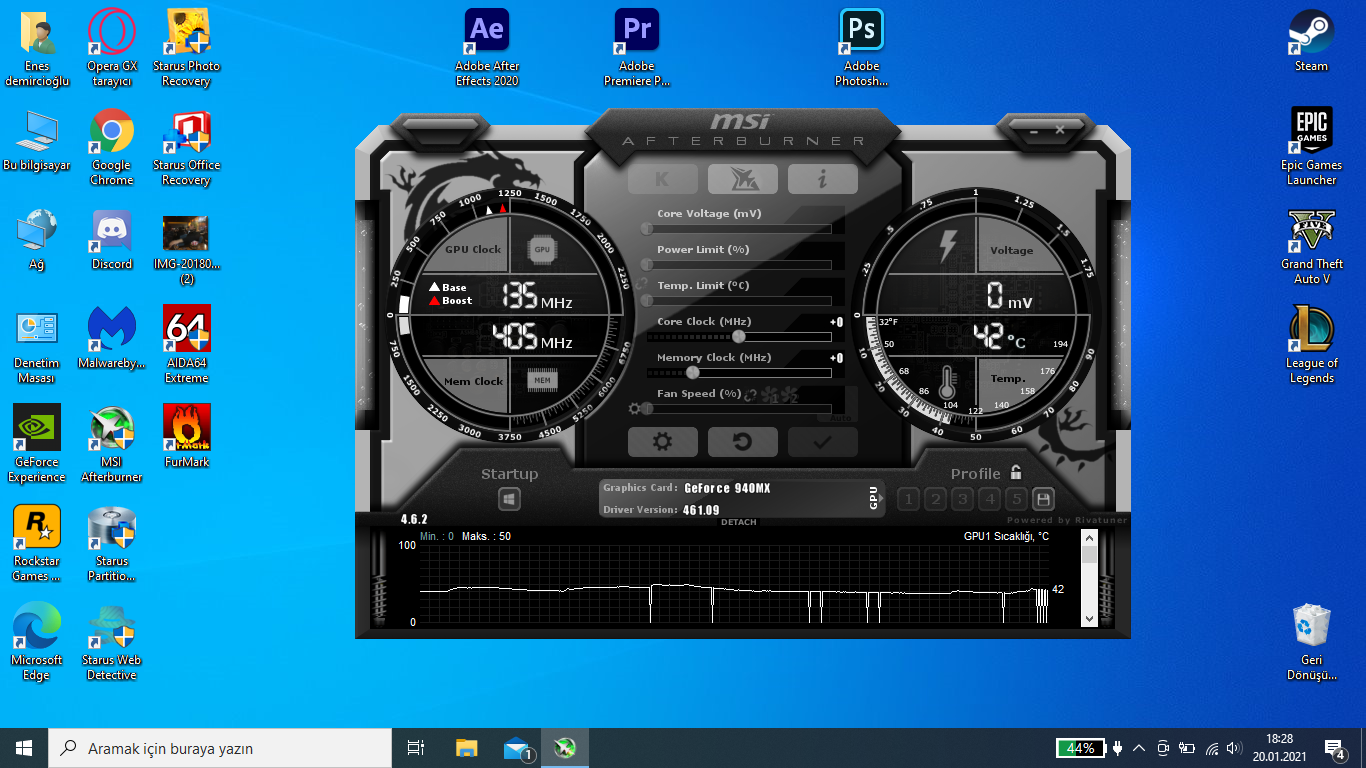Open Afterburner settings via gear button

(x=662, y=442)
